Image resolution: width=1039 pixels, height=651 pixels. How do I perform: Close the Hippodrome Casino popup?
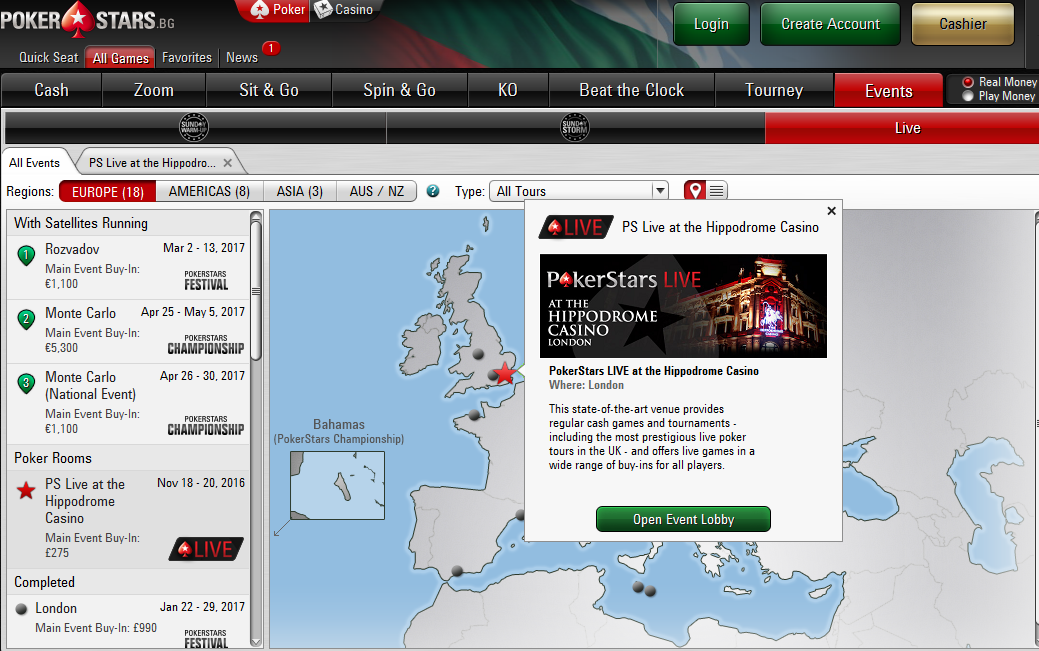click(x=832, y=211)
